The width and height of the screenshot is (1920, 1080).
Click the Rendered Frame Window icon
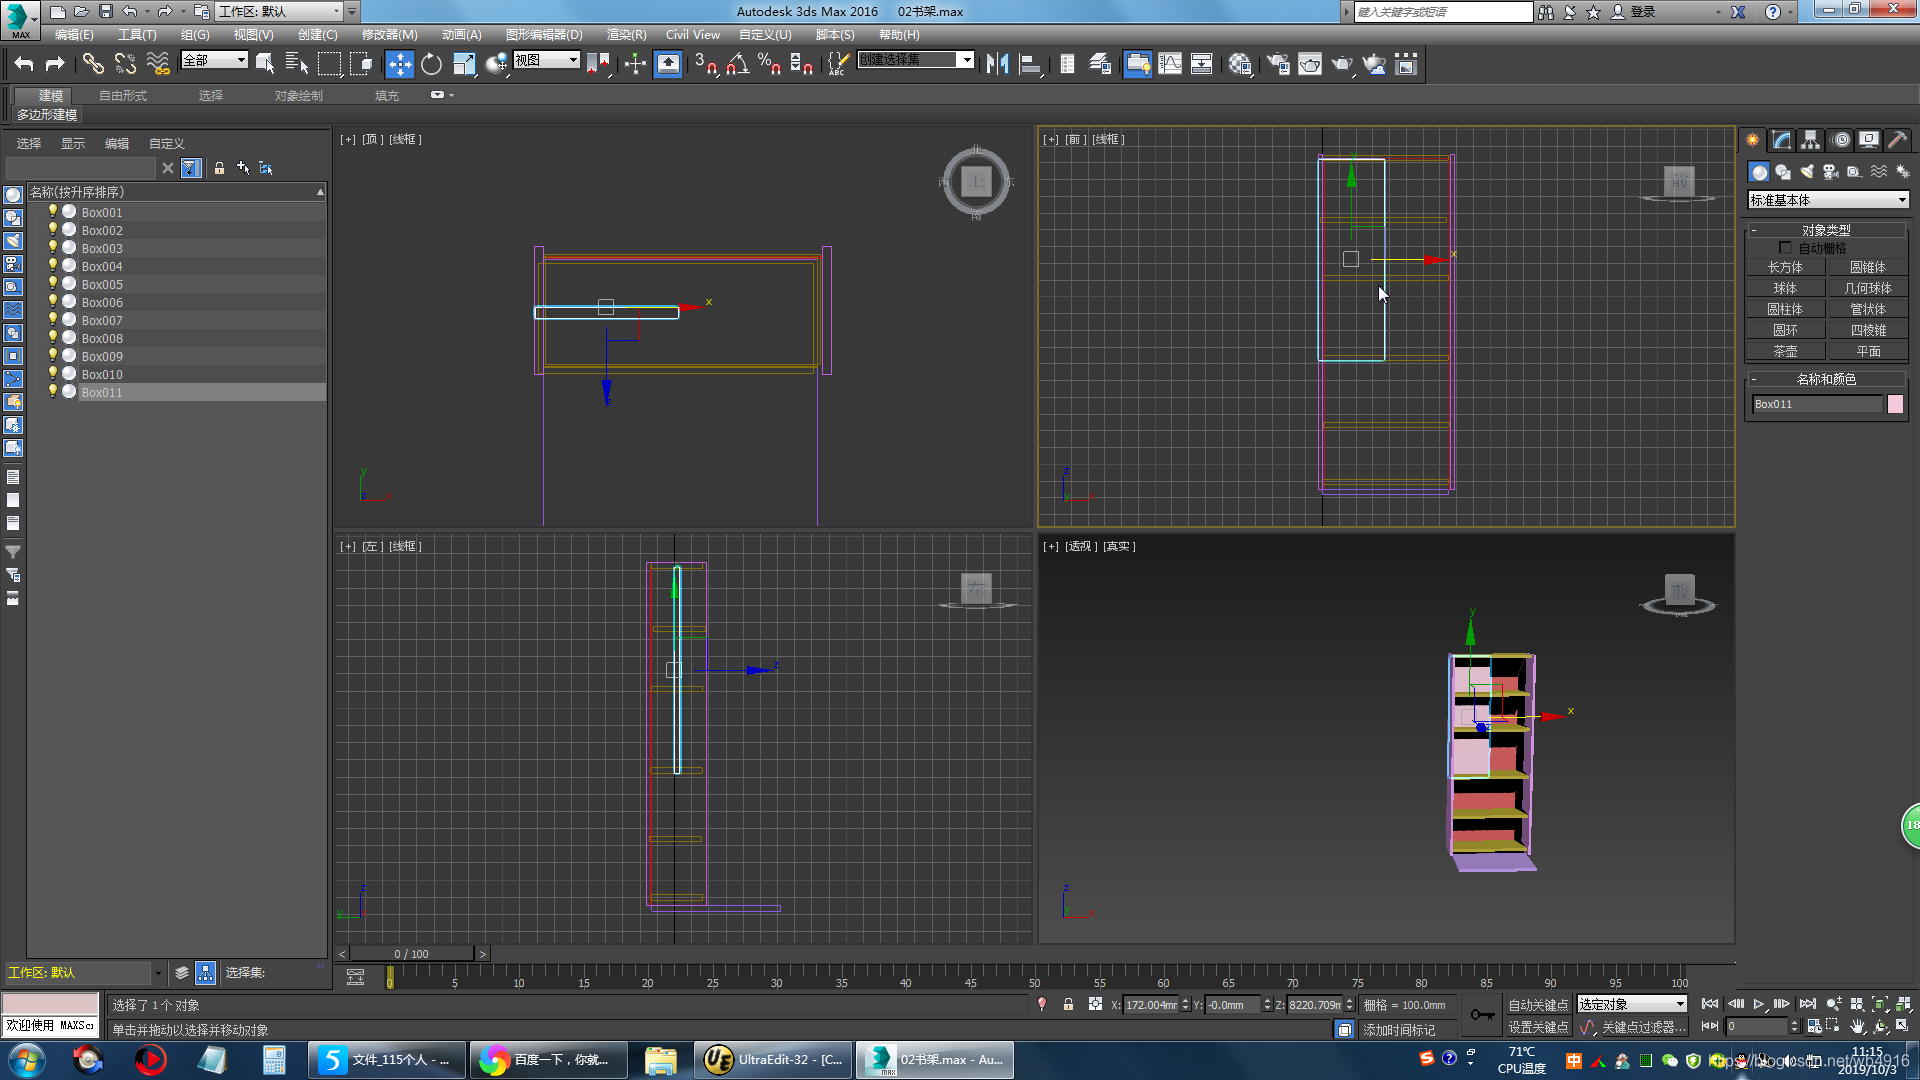(1310, 64)
